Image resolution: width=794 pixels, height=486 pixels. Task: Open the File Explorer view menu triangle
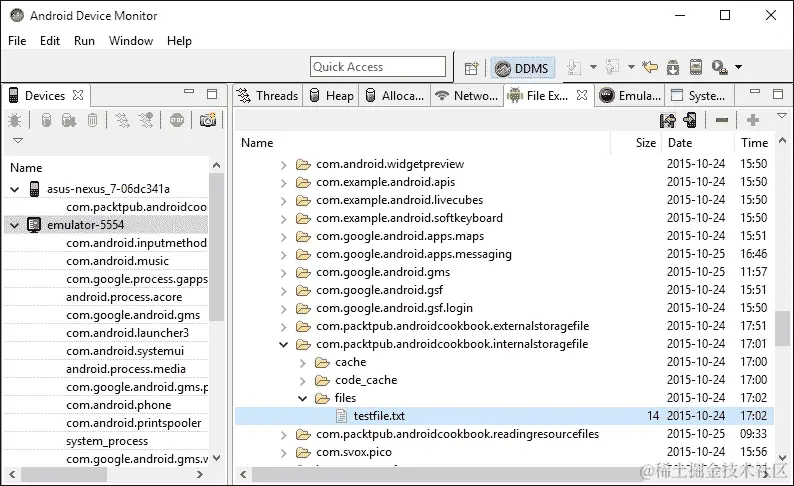coord(782,116)
